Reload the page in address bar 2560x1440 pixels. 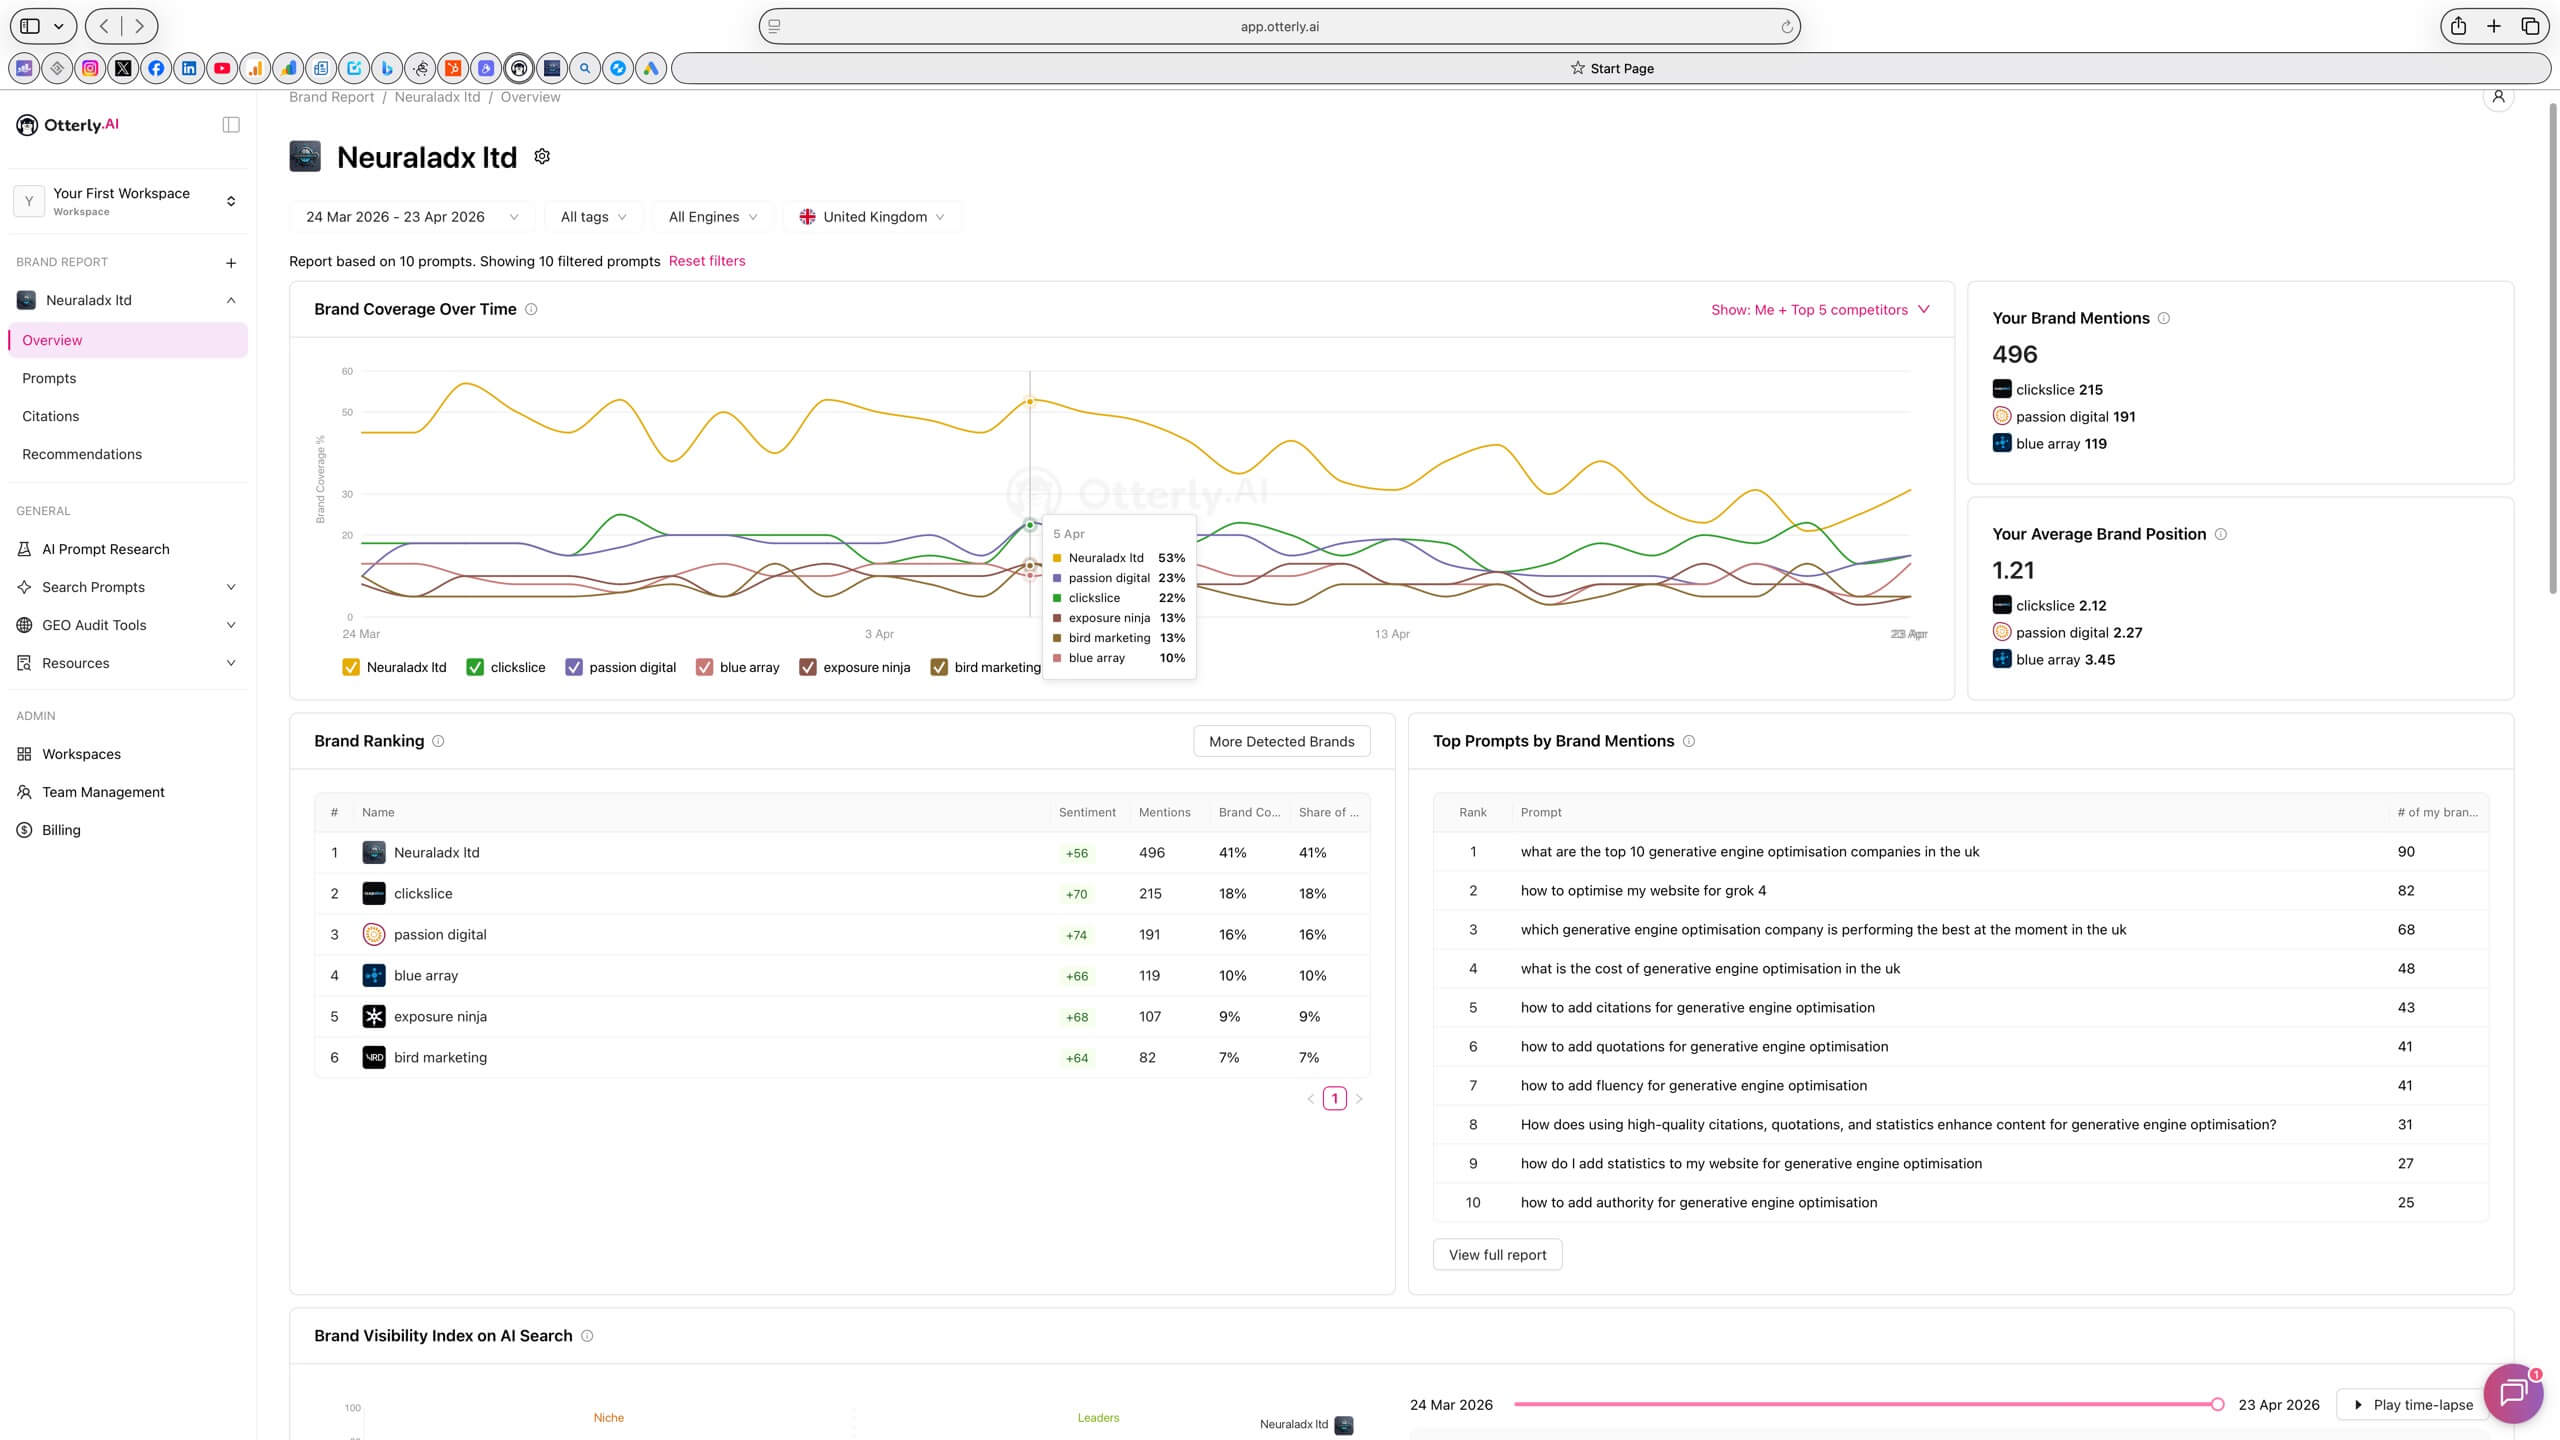pyautogui.click(x=1786, y=27)
